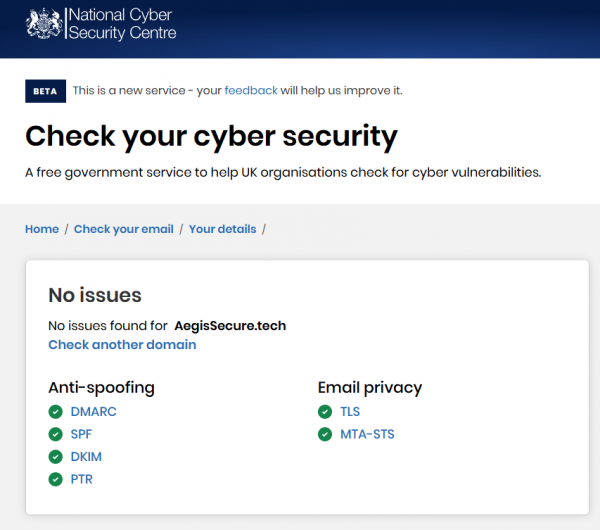The image size is (600, 530).
Task: Click the green checkmark beside DKIM
Action: coord(56,457)
